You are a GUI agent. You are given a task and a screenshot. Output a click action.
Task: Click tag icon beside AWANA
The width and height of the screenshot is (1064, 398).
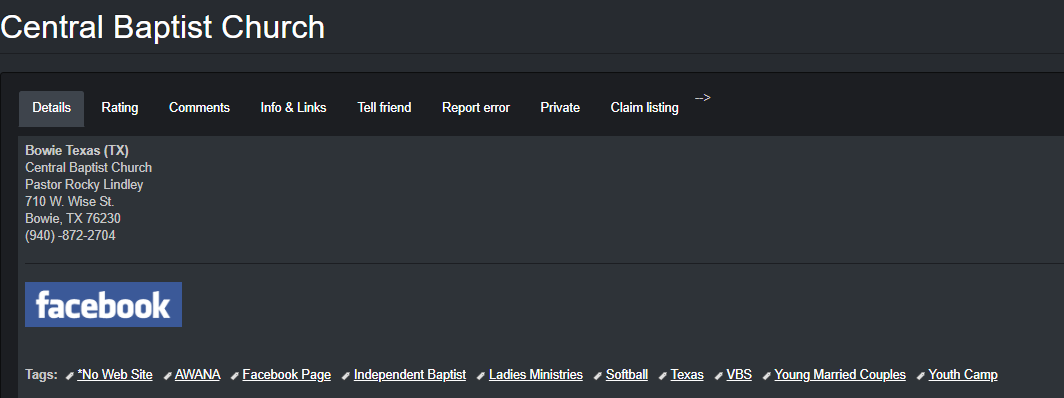pyautogui.click(x=168, y=376)
